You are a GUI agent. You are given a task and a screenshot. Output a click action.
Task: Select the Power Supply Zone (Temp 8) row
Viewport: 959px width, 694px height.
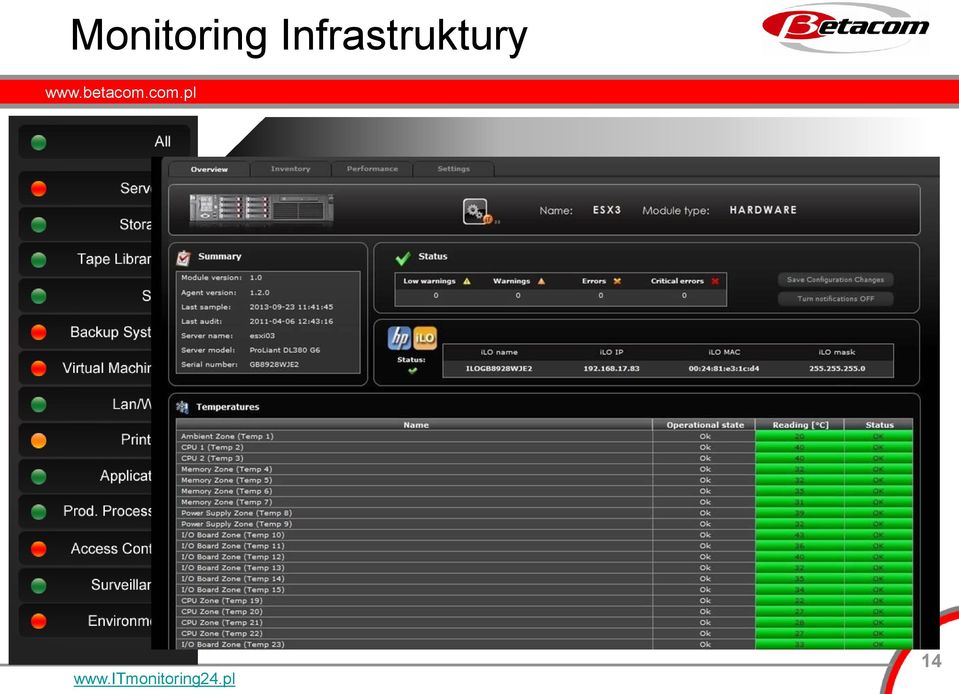[544, 513]
